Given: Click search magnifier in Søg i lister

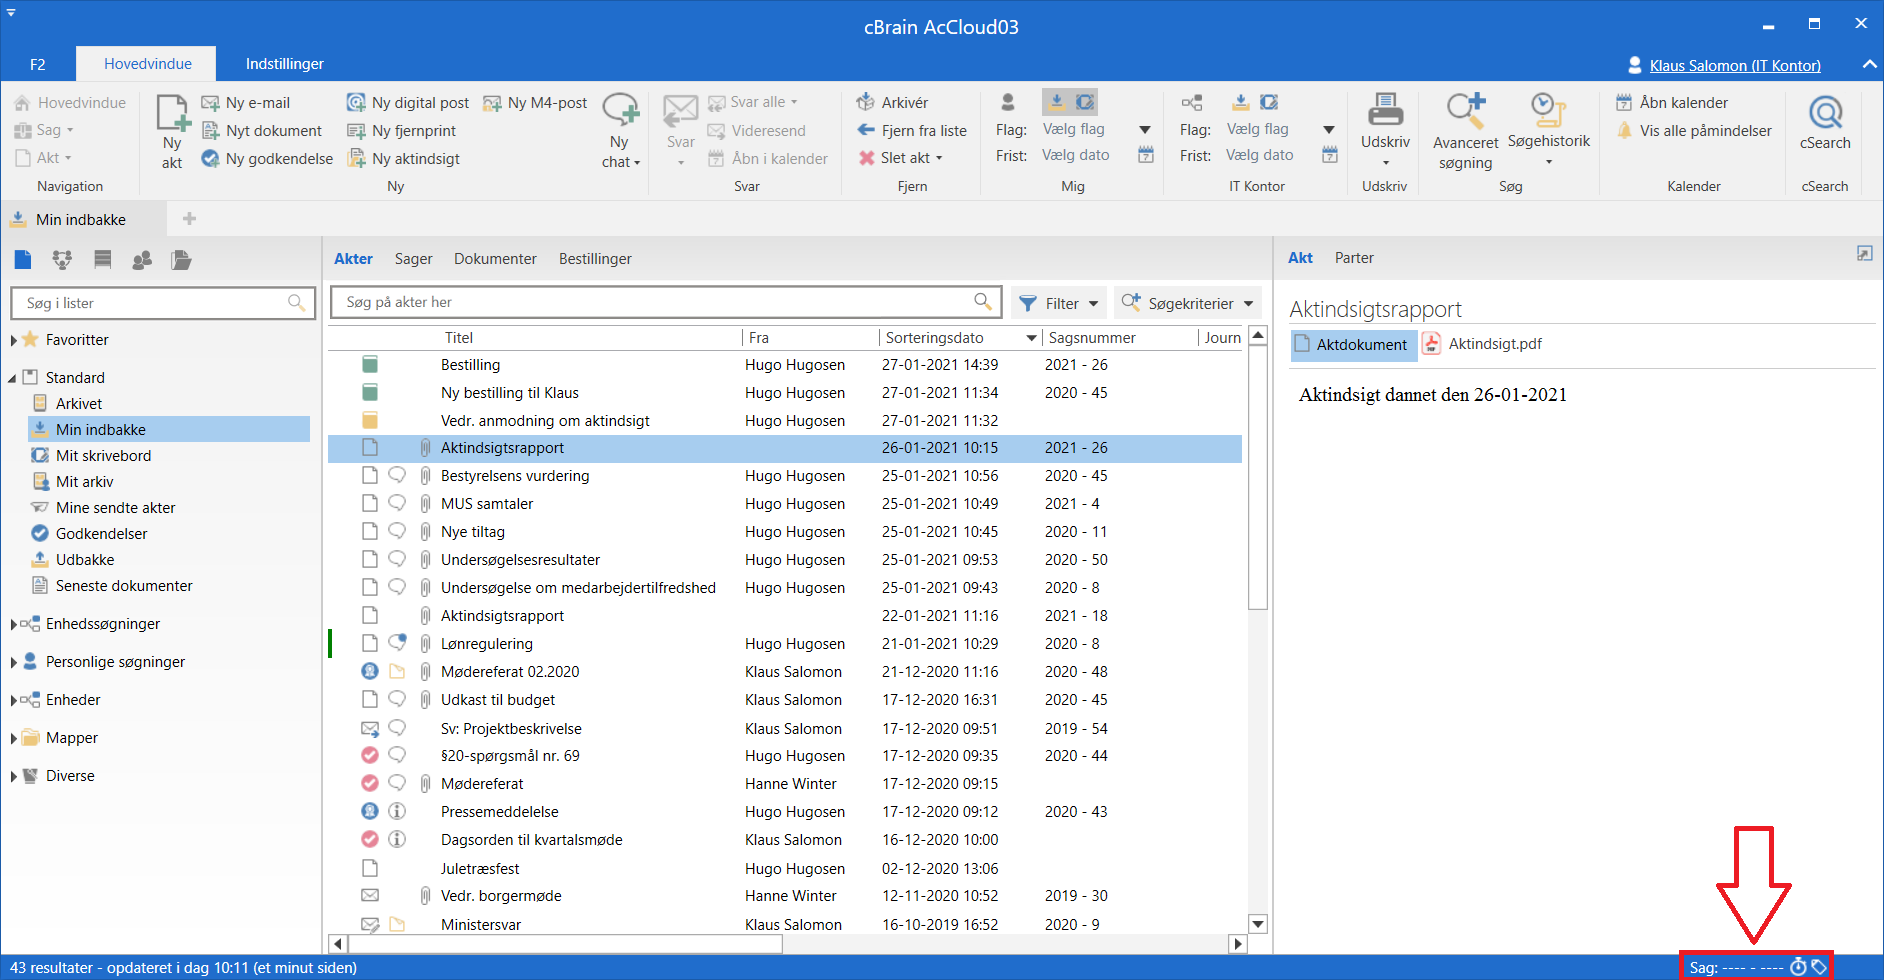Looking at the screenshot, I should [x=296, y=302].
